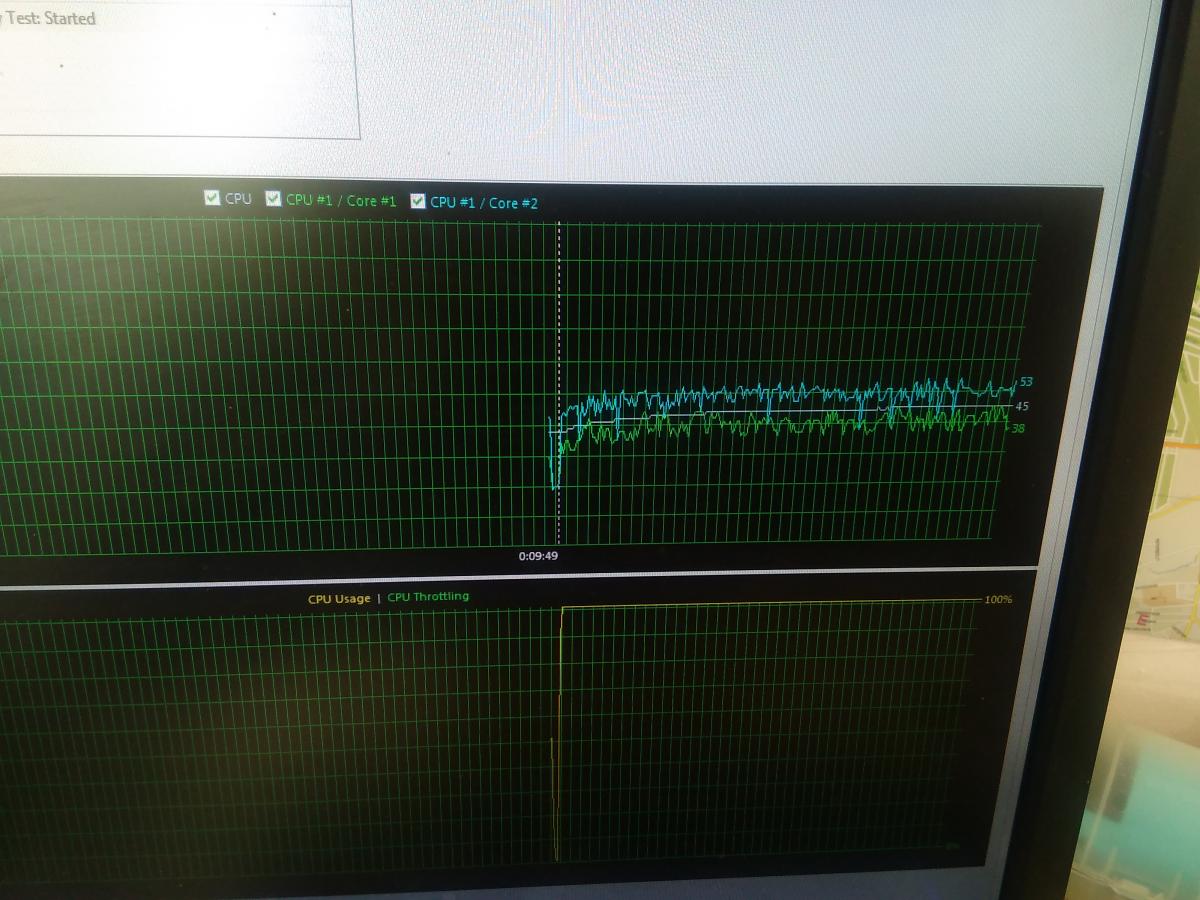Click the 100% CPU usage value label
This screenshot has height=900, width=1200.
(x=998, y=600)
